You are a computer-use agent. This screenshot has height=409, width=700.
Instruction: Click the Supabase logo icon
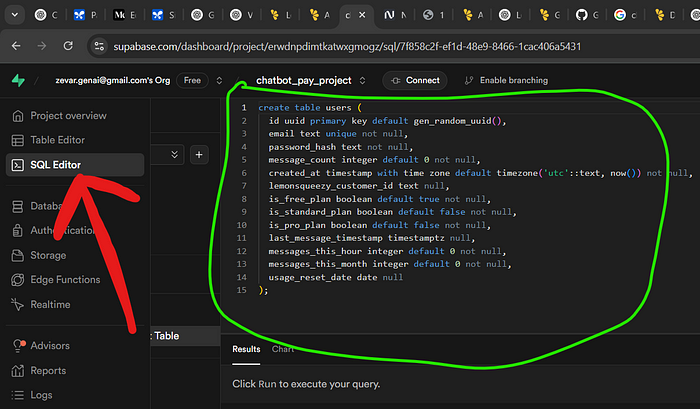18,80
